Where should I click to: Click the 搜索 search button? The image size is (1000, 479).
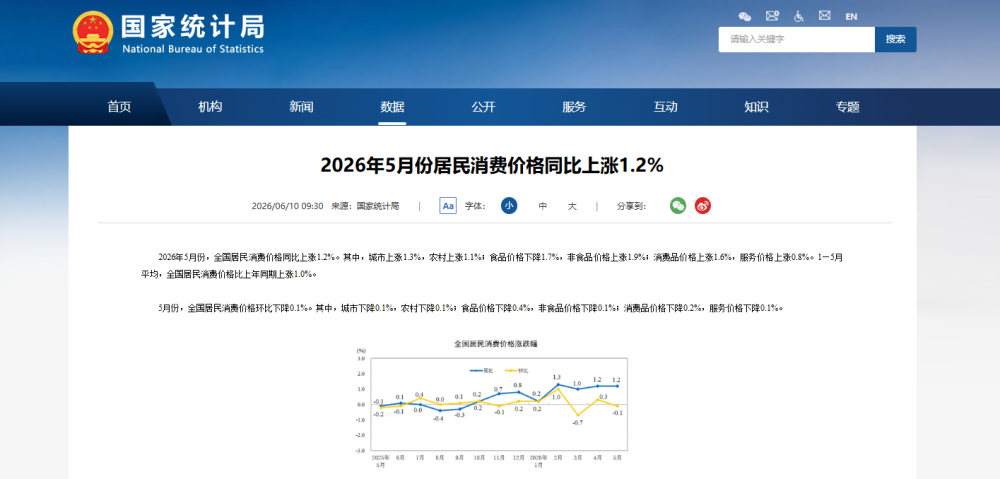tap(895, 40)
